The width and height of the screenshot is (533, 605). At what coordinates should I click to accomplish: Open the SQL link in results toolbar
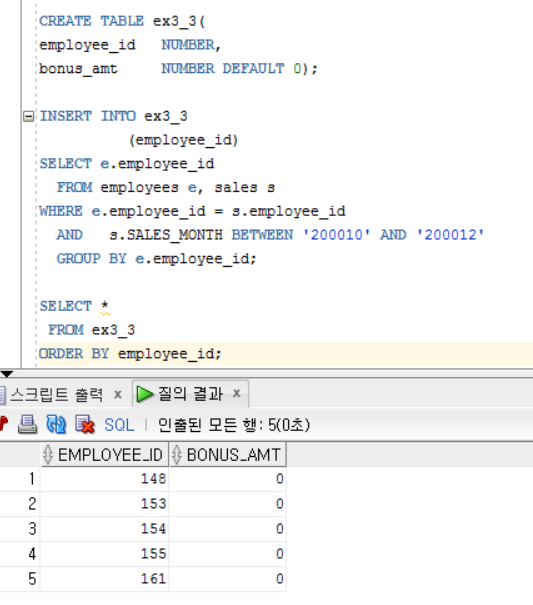tap(119, 425)
